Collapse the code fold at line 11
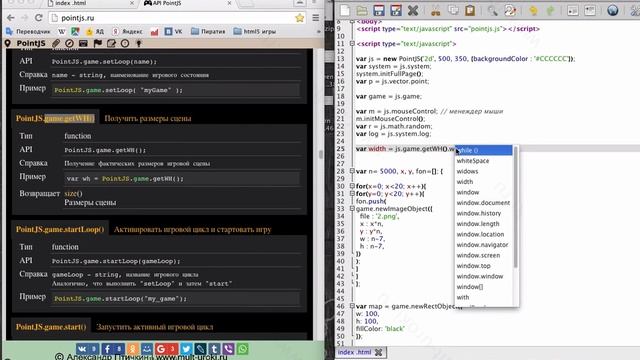This screenshot has height=360, width=640. point(352,44)
